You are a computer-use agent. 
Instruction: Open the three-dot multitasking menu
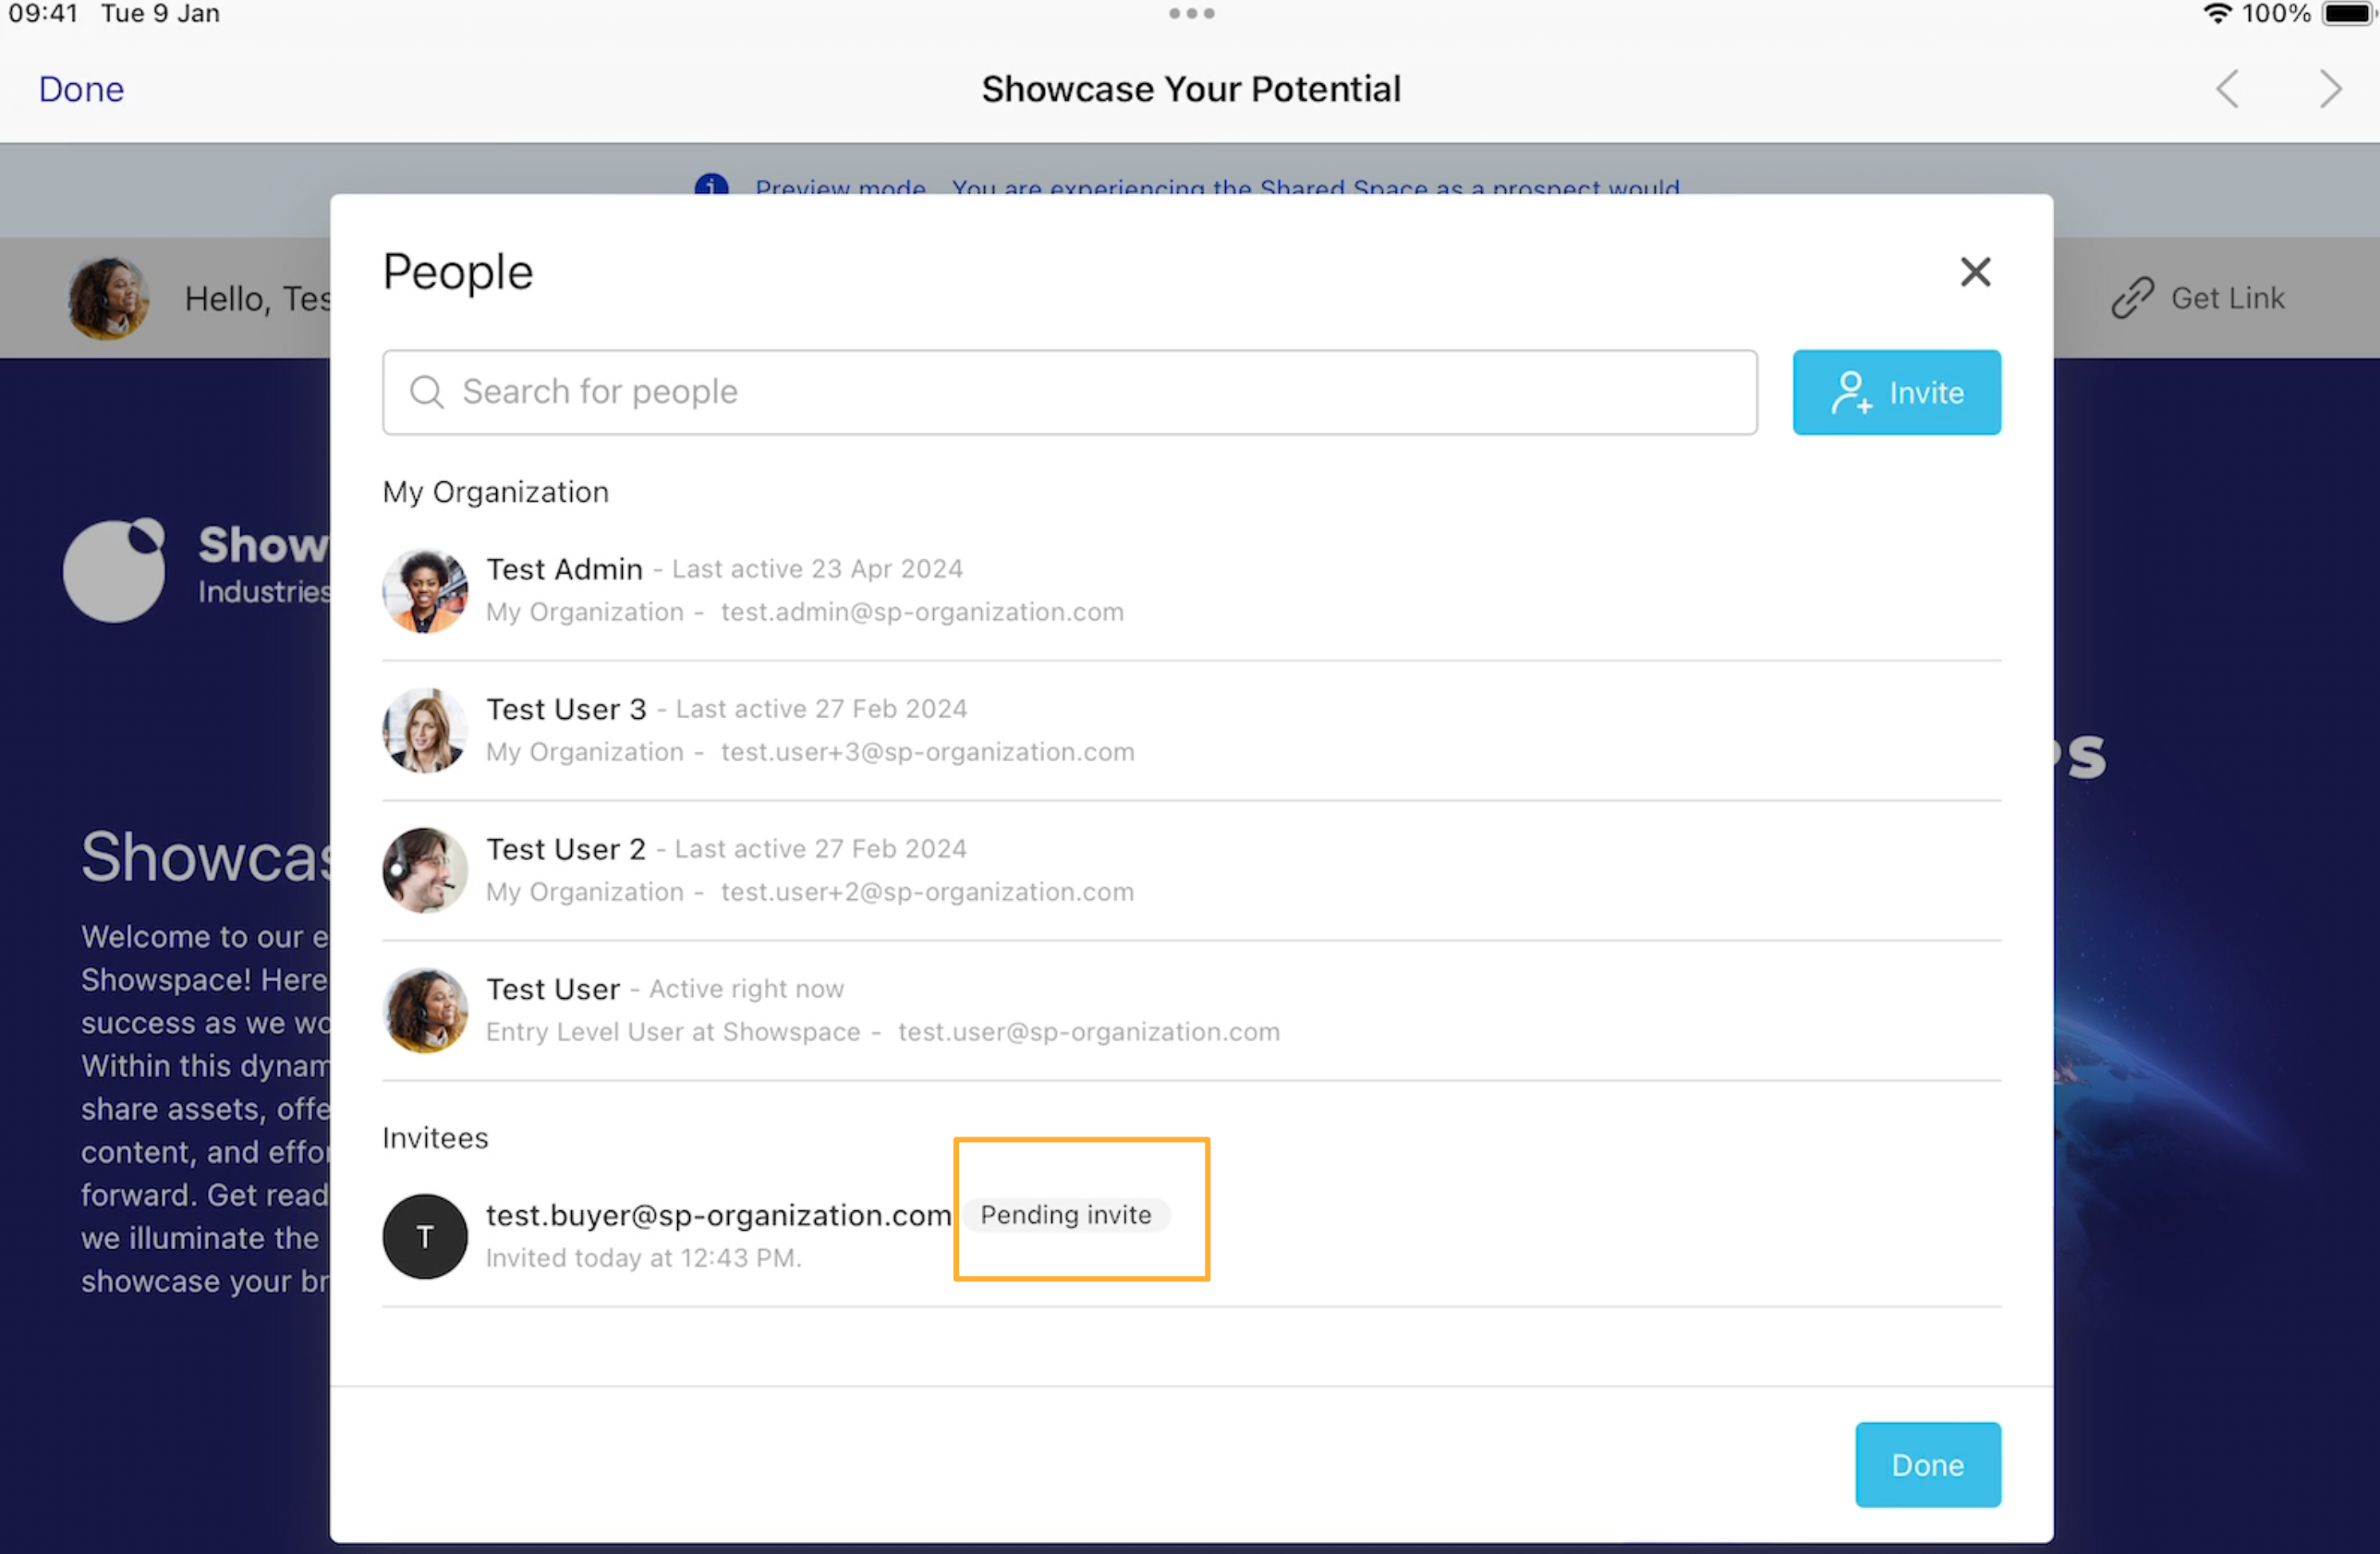[1191, 13]
